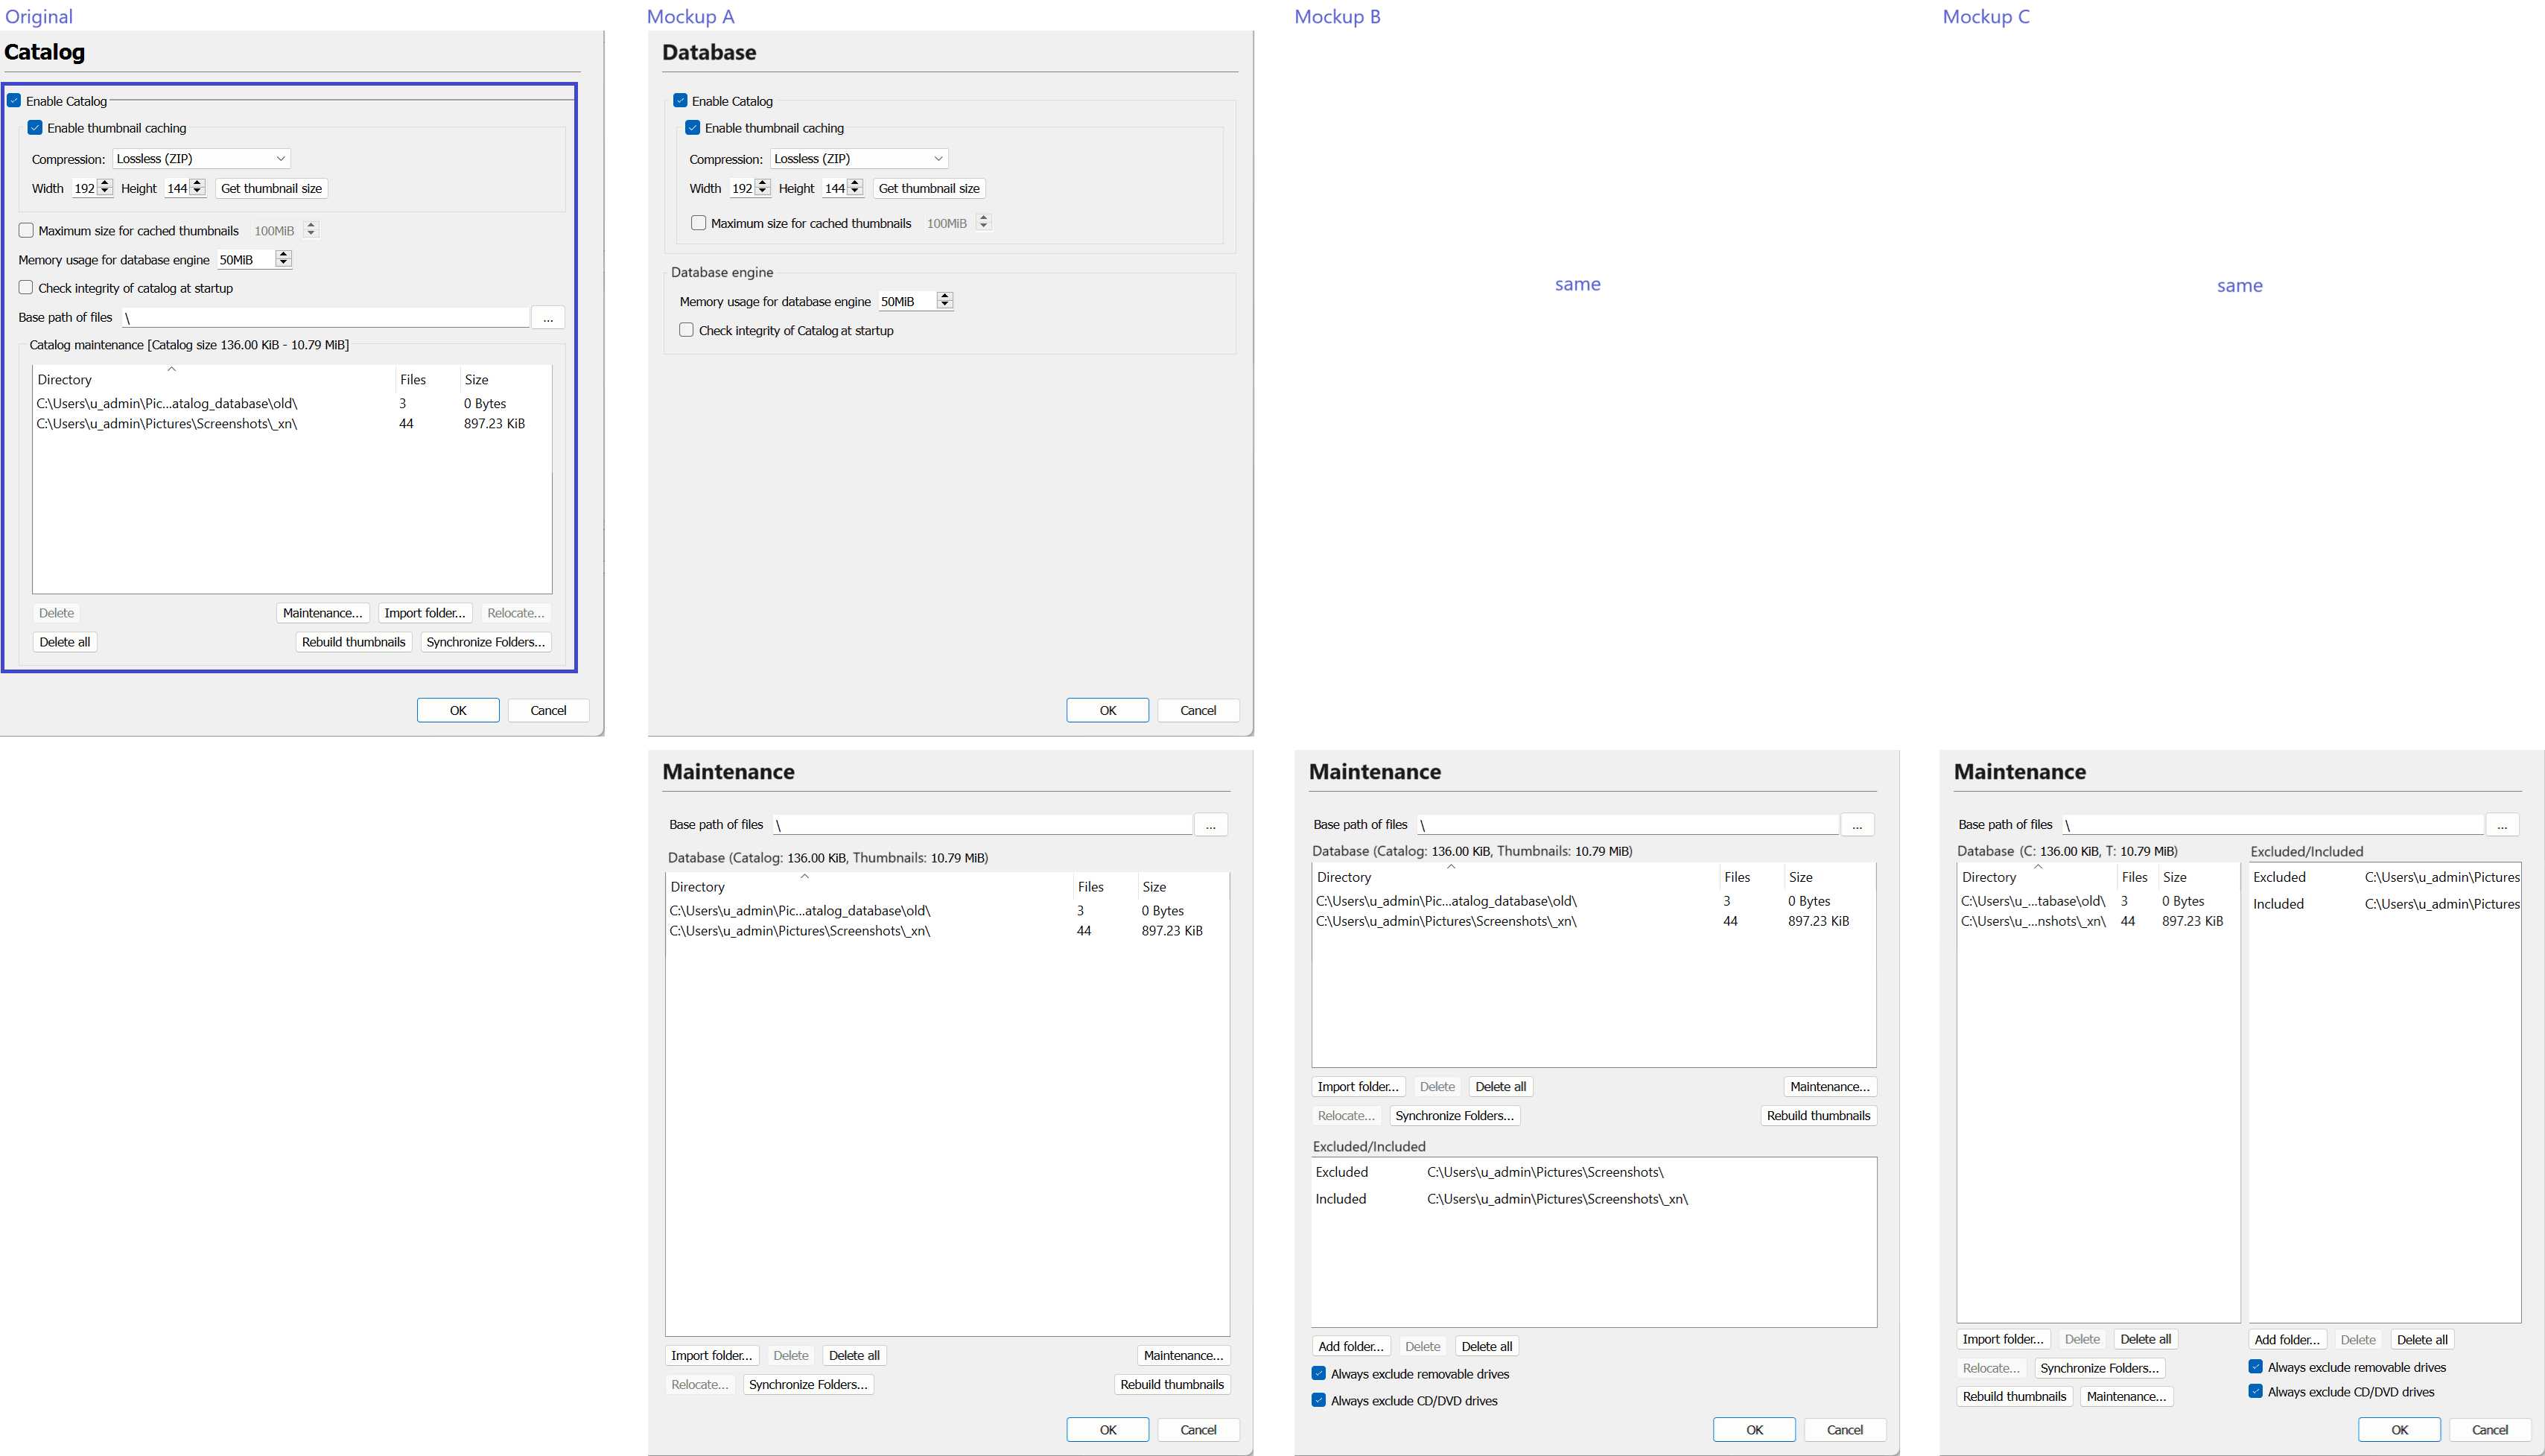Click the browse '...' button in Original Catalog panel
The image size is (2545, 1456).
tap(547, 318)
